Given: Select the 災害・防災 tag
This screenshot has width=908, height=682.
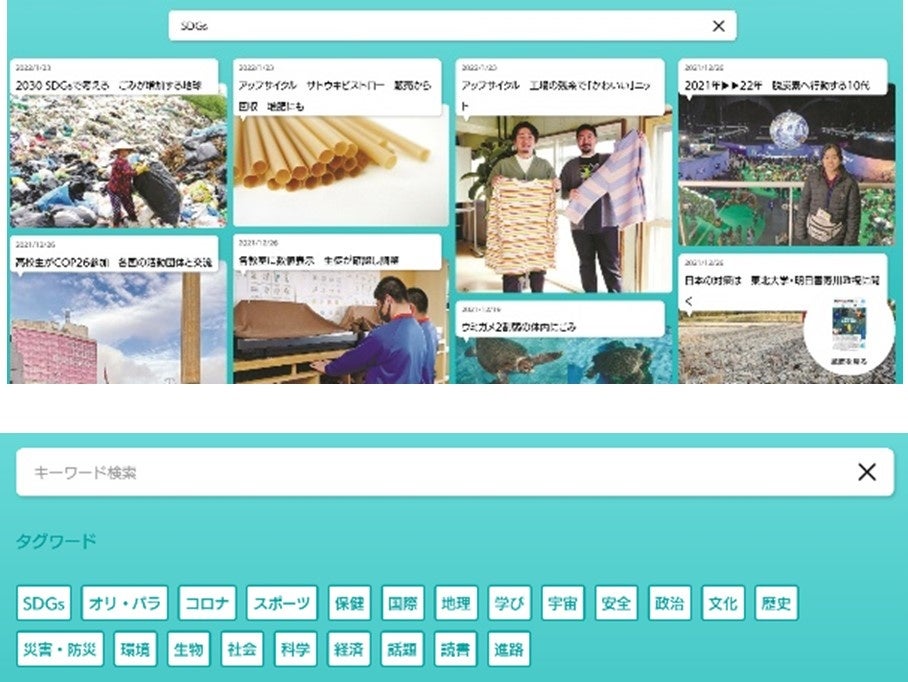Looking at the screenshot, I should coord(60,649).
